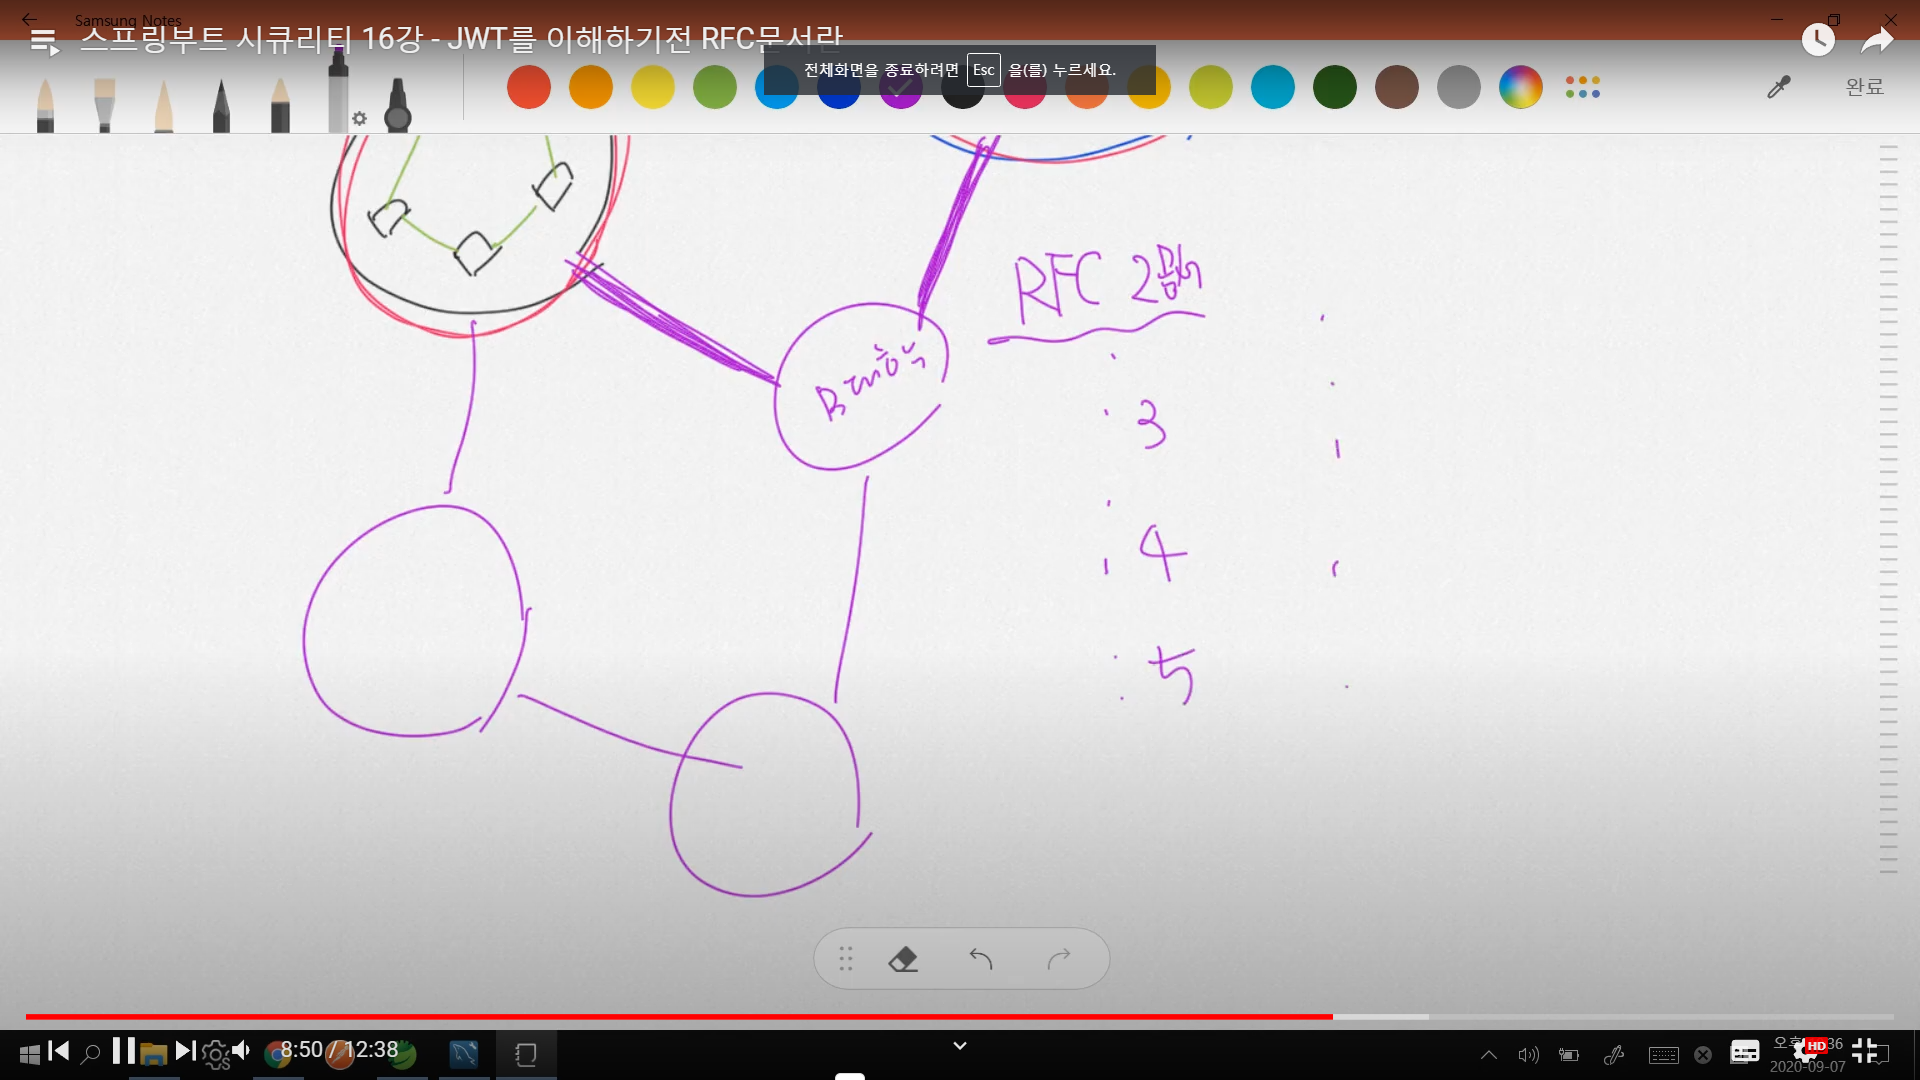Open the eyedropper color picker
1920x1080 pixels.
click(1778, 88)
